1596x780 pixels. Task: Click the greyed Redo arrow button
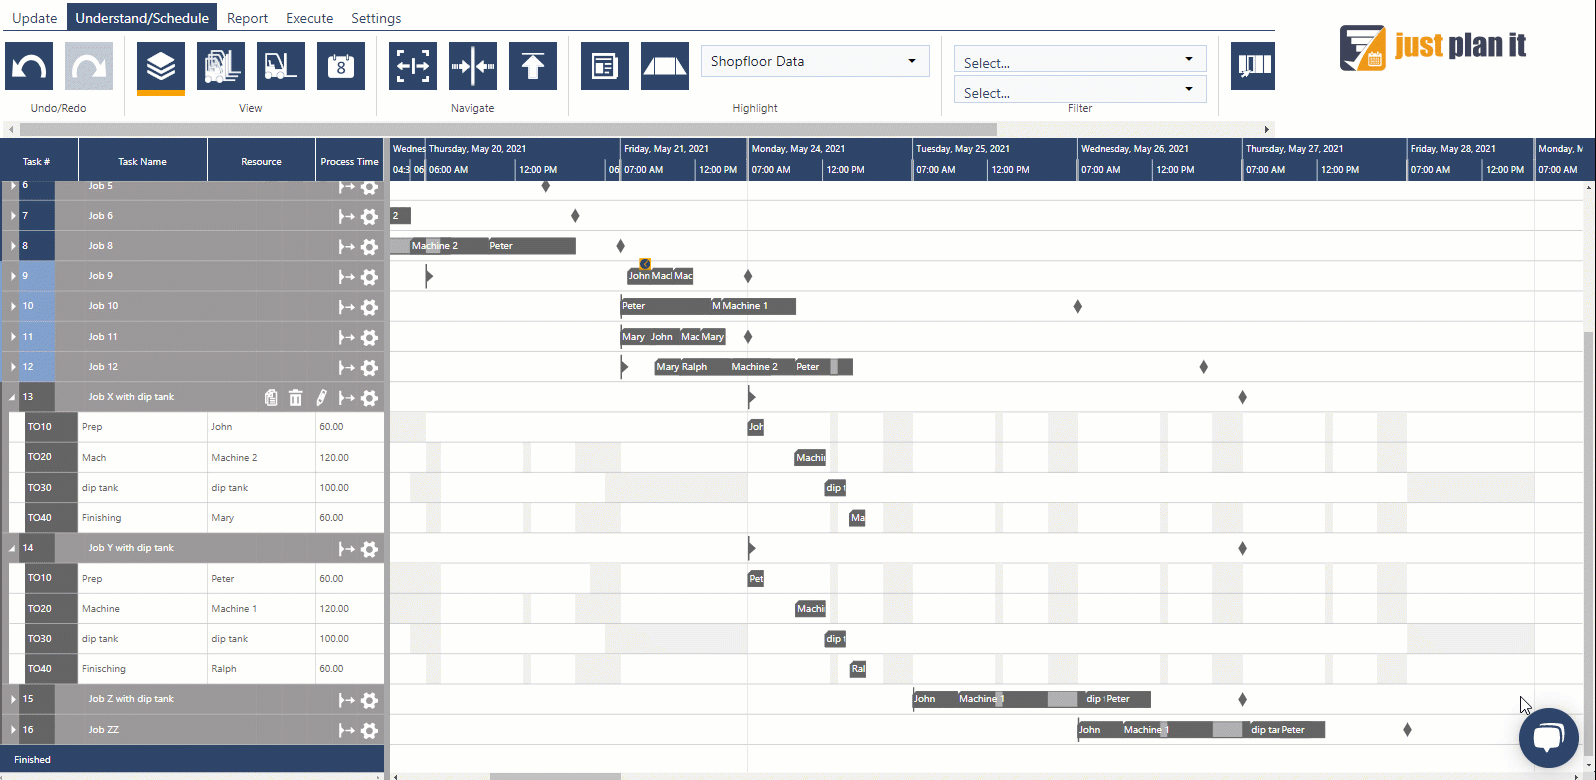pos(89,67)
